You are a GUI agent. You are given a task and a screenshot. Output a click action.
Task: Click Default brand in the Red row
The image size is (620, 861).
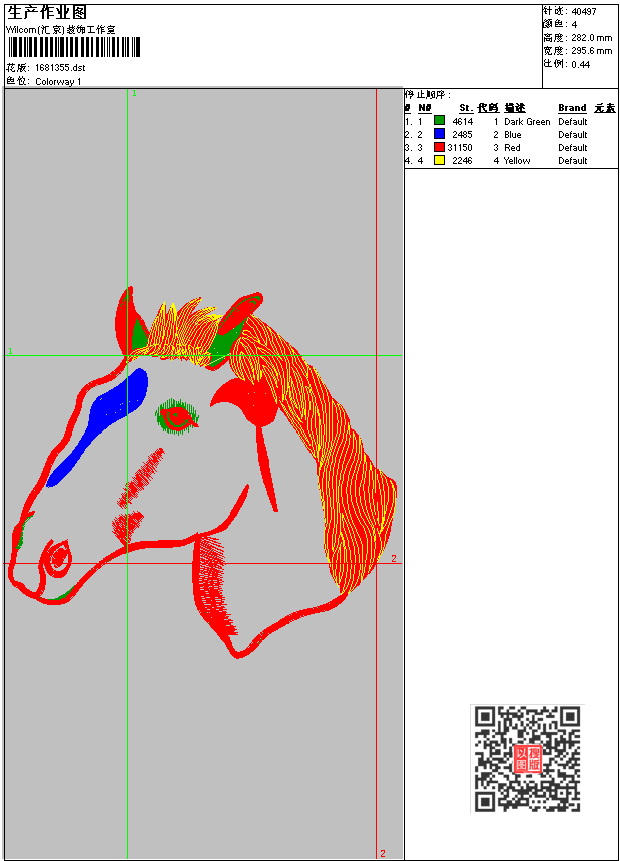(x=573, y=148)
